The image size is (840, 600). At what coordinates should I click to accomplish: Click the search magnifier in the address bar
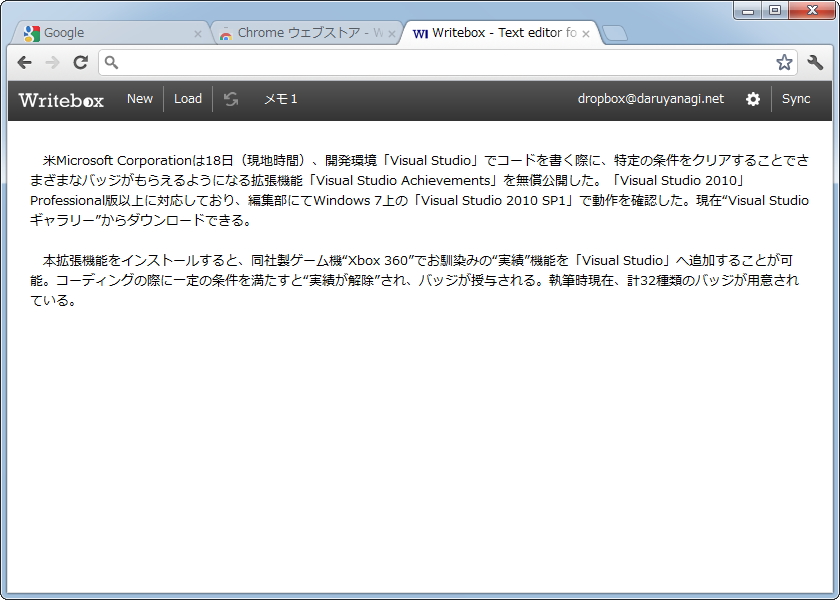[111, 63]
